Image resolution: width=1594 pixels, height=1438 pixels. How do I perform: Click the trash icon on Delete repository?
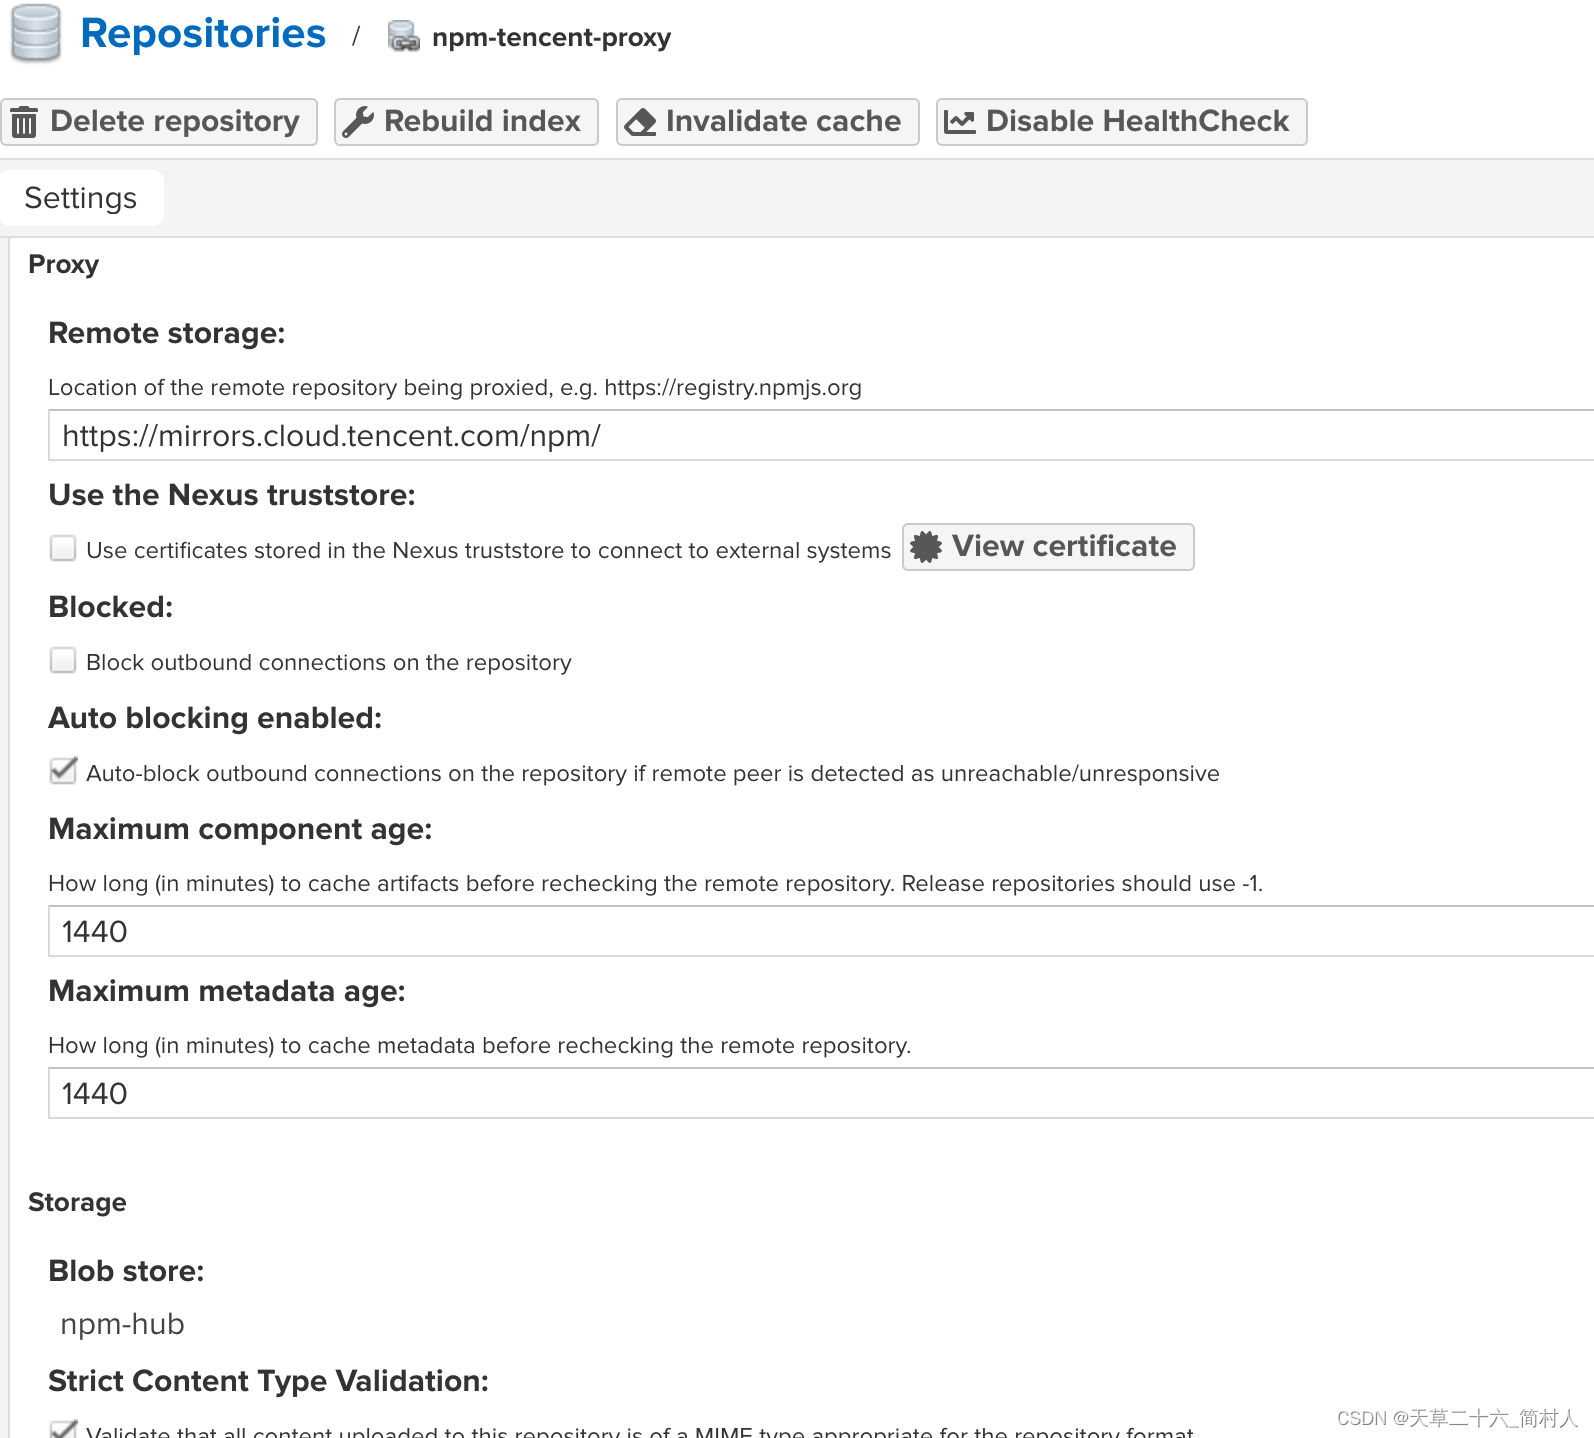24,122
